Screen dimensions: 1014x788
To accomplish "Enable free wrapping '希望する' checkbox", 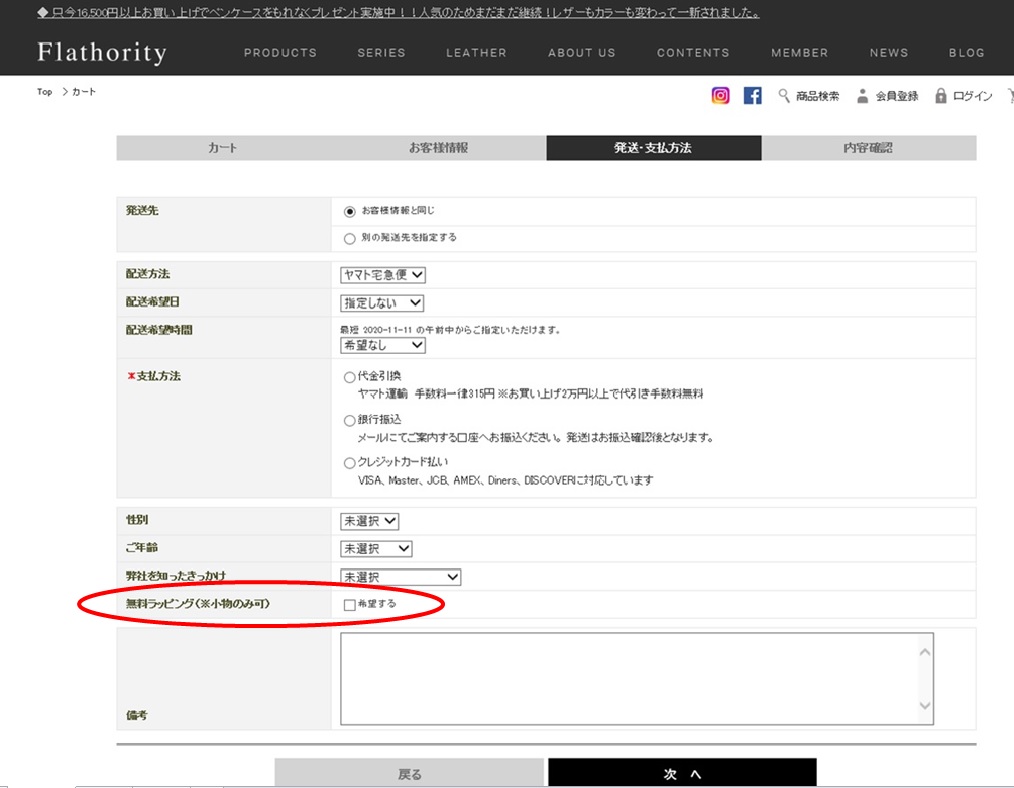I will click(x=349, y=605).
